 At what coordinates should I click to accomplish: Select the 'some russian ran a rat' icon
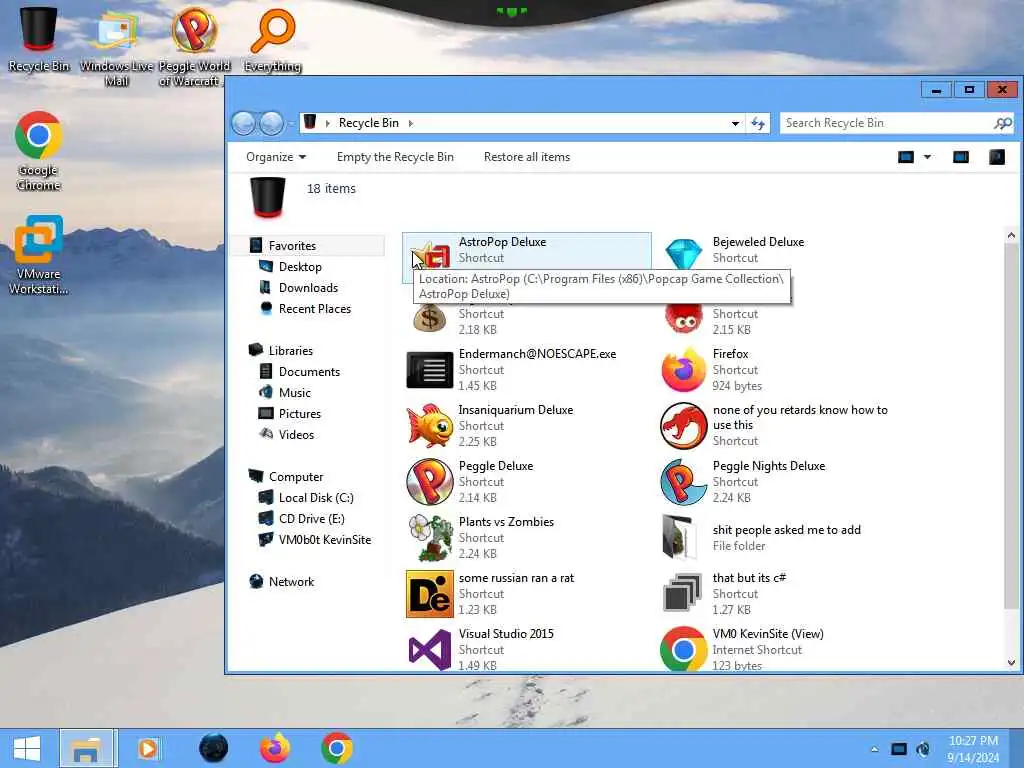[x=429, y=594]
